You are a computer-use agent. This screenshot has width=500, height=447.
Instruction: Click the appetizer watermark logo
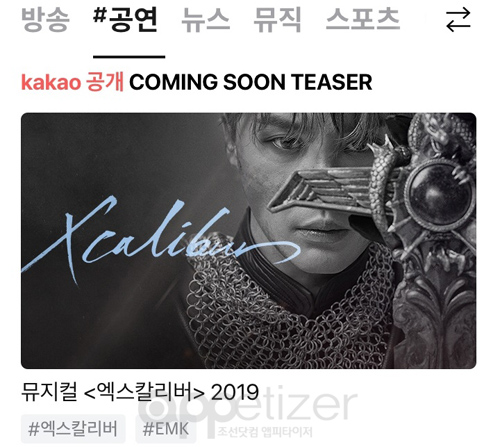click(247, 407)
